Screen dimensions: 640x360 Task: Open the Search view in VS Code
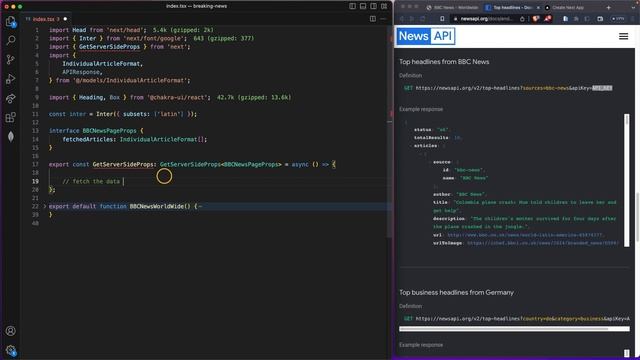tap(11, 40)
